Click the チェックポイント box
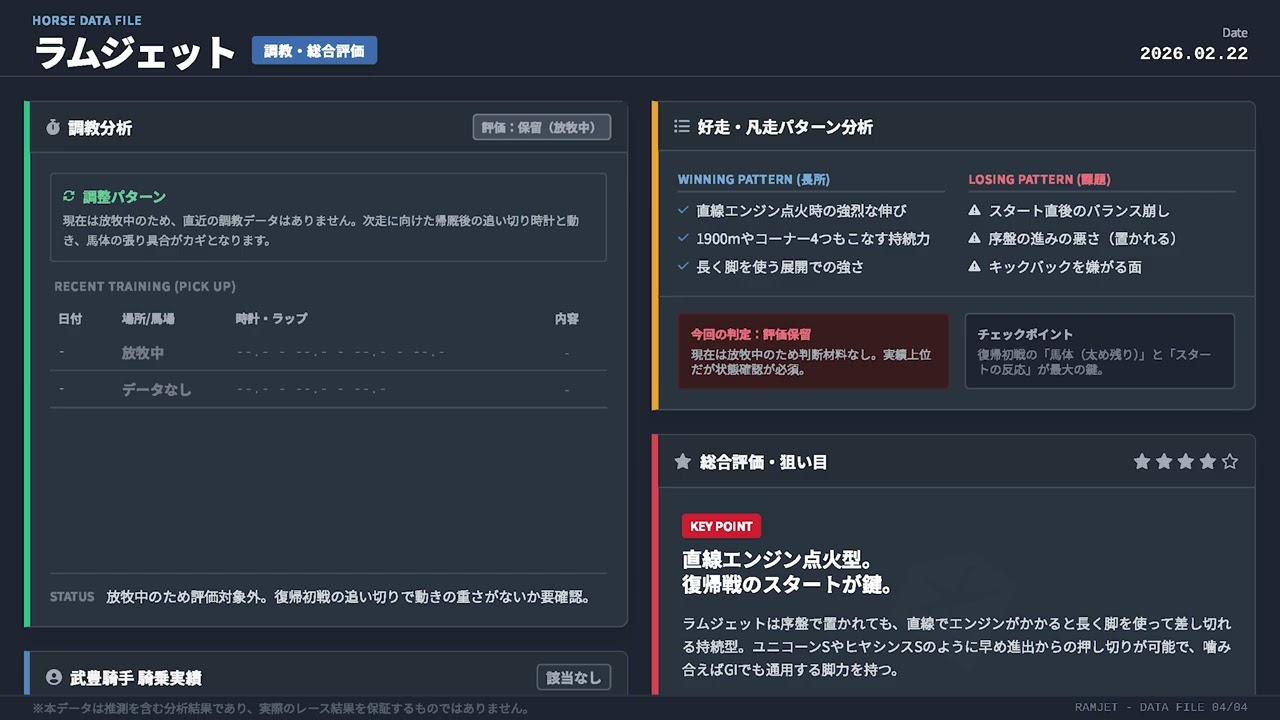Viewport: 1280px width, 720px height. pos(1100,351)
